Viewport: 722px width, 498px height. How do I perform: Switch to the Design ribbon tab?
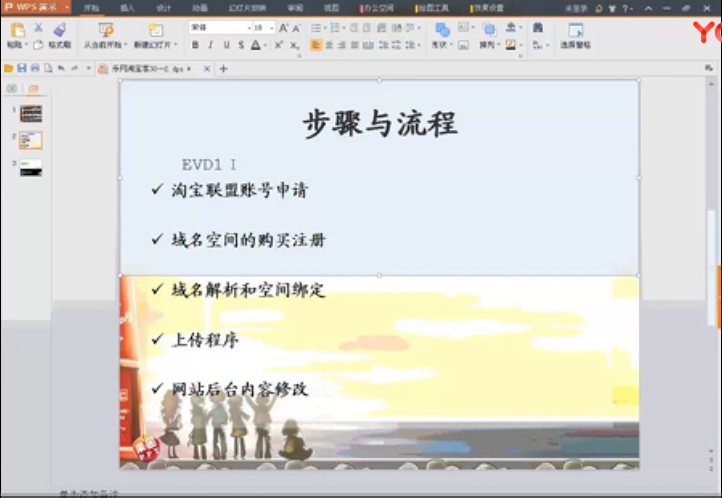point(163,8)
